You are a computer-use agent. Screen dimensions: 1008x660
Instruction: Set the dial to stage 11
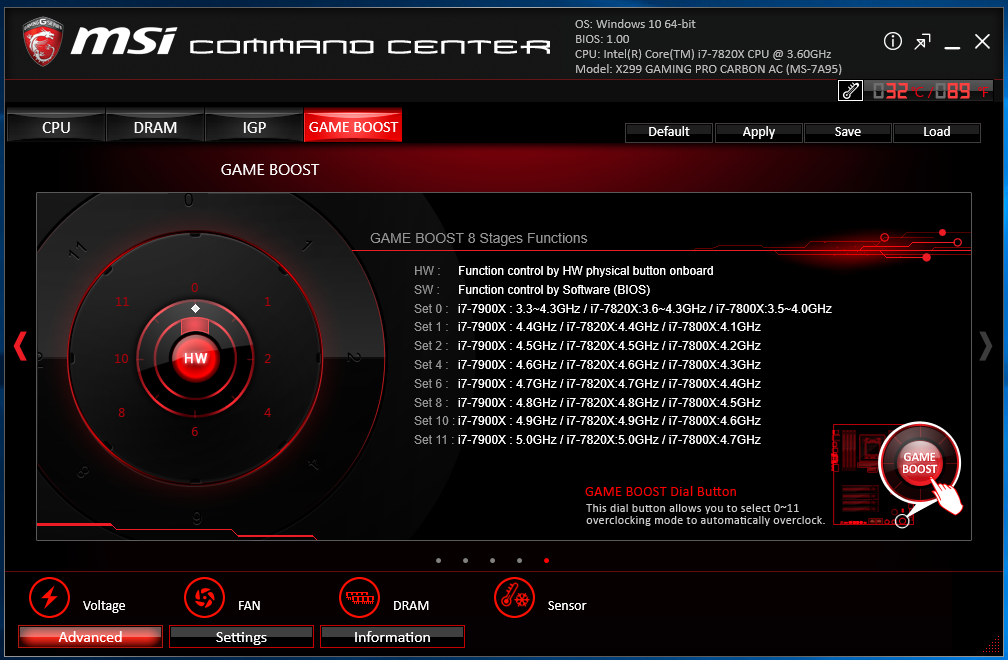click(x=122, y=301)
